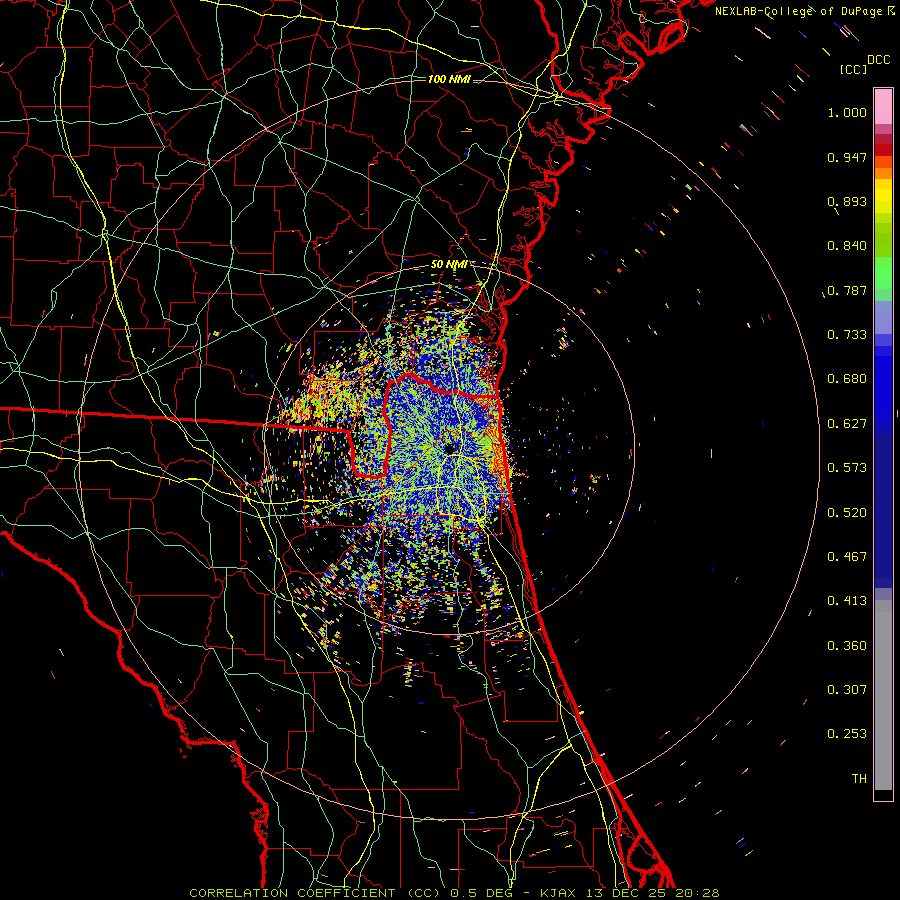Select the 0.947 scale value
This screenshot has height=900, width=900.
847,157
